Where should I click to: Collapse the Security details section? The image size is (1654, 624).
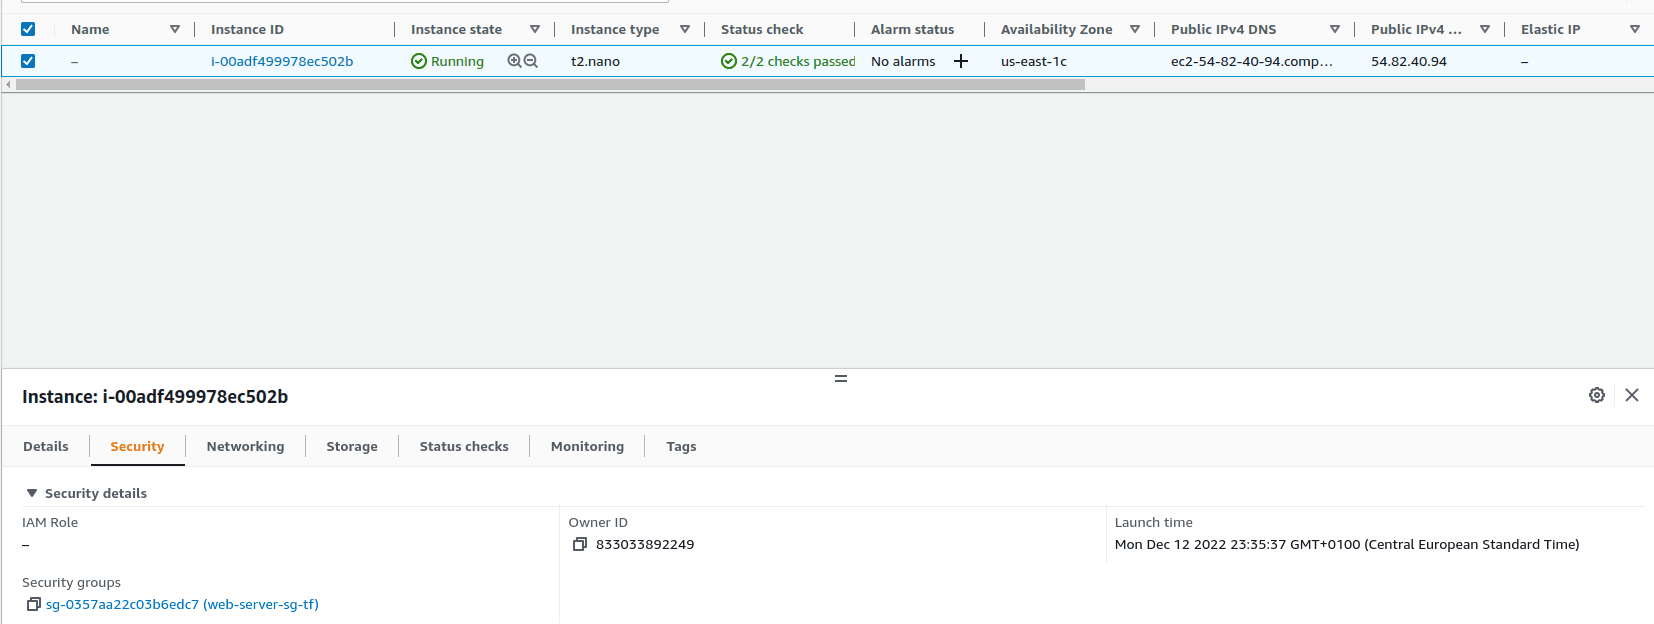(x=32, y=493)
